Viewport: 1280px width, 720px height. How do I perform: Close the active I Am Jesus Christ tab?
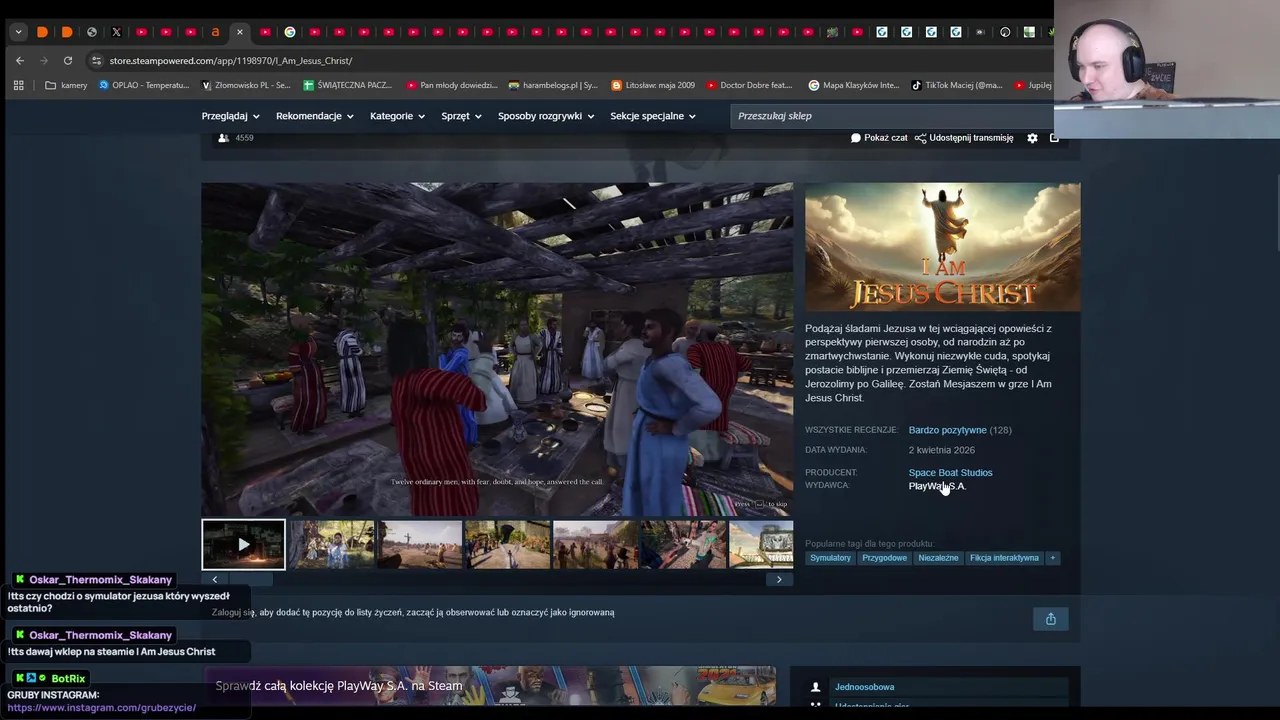coord(240,32)
